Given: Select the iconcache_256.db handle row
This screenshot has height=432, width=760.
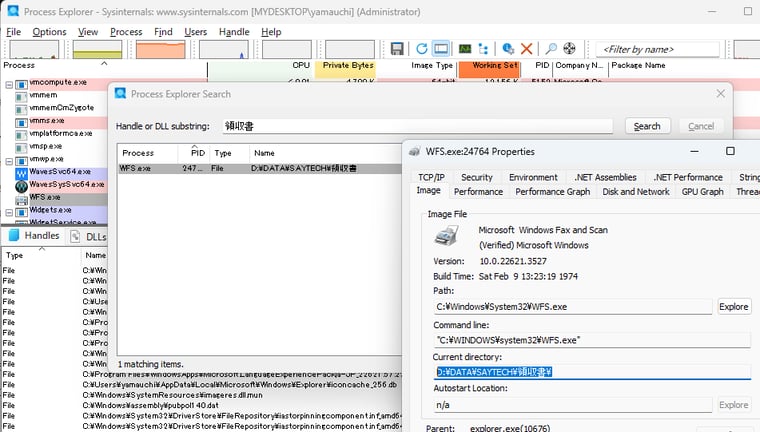Looking at the screenshot, I should pos(202,385).
